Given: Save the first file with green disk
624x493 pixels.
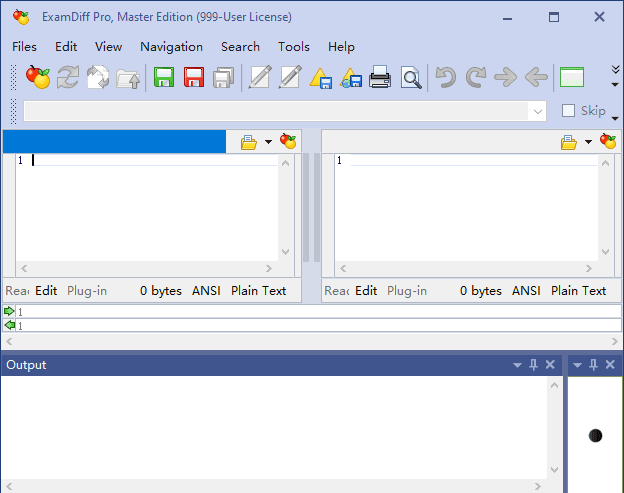Looking at the screenshot, I should [x=164, y=77].
